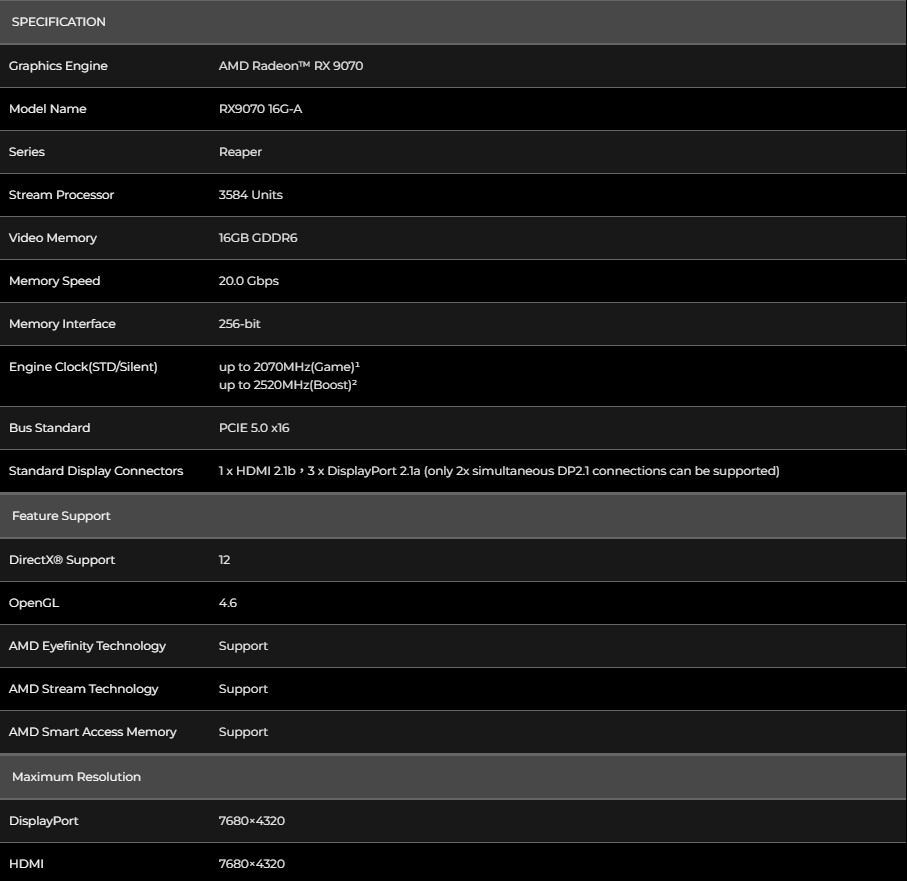The height and width of the screenshot is (881, 907).
Task: Click the Maximum Resolution section header
Action: coord(76,776)
